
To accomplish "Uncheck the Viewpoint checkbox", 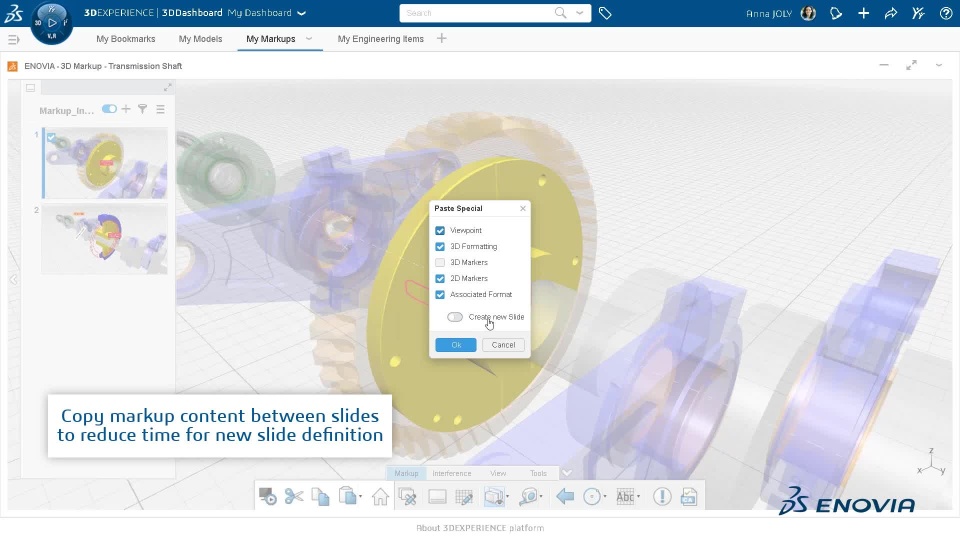I will (x=440, y=231).
